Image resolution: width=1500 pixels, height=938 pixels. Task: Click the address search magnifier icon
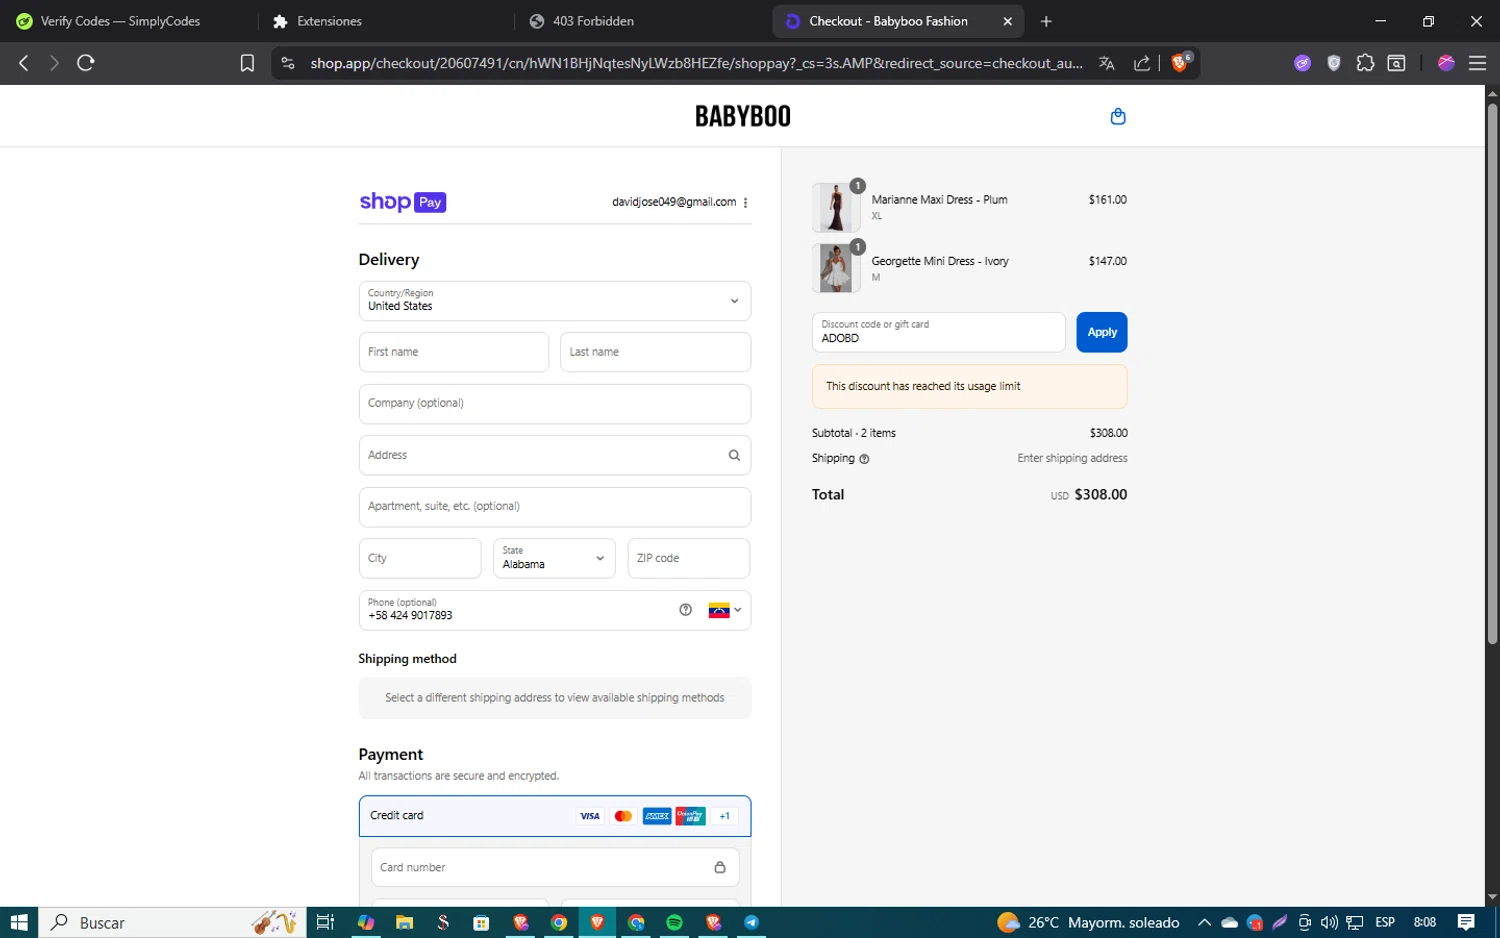(734, 455)
